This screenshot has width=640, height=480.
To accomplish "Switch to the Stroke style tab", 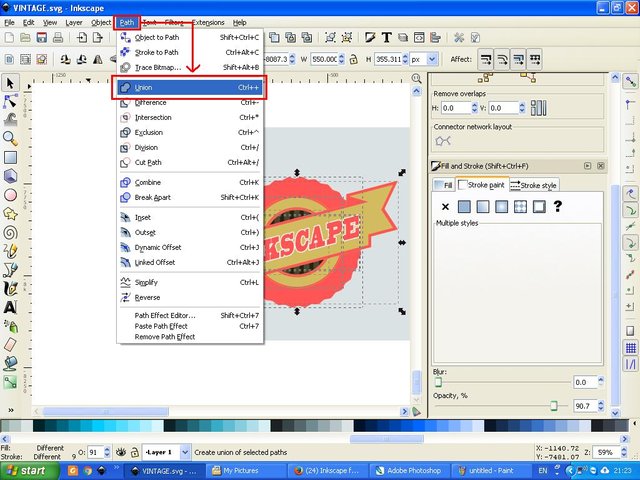I will click(534, 185).
